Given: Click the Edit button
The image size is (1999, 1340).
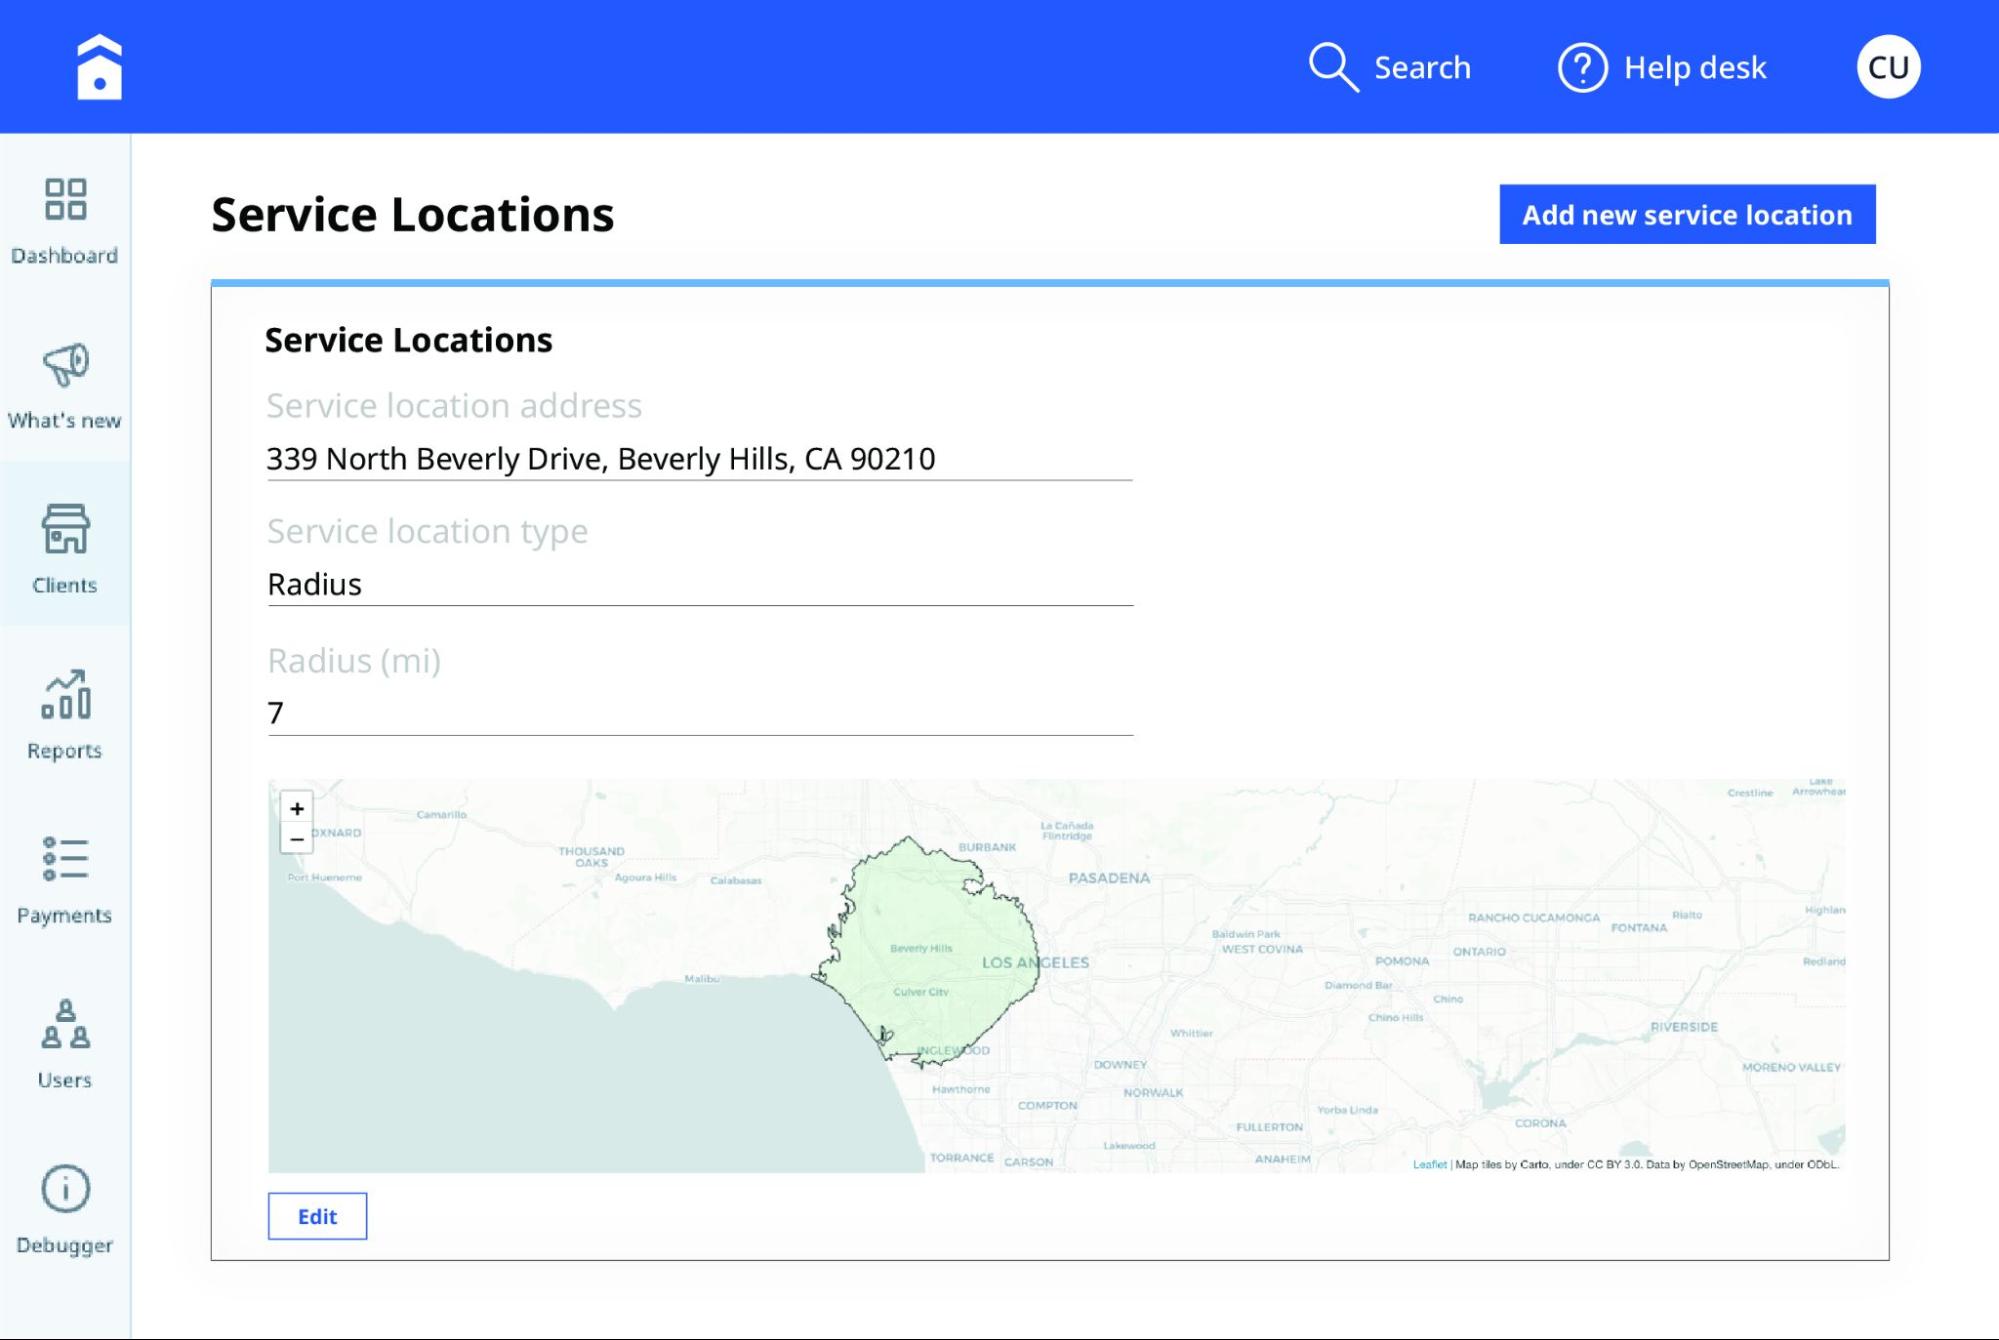Looking at the screenshot, I should pos(317,1216).
